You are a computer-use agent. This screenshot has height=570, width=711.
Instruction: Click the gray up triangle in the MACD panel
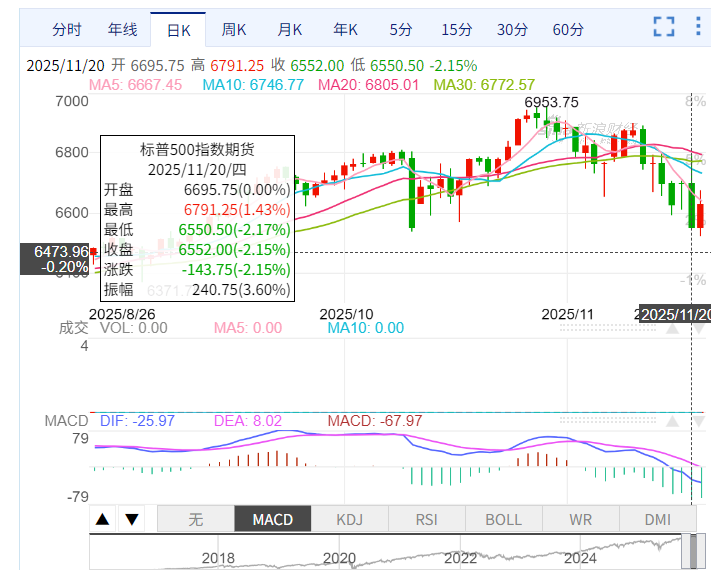coord(672,421)
